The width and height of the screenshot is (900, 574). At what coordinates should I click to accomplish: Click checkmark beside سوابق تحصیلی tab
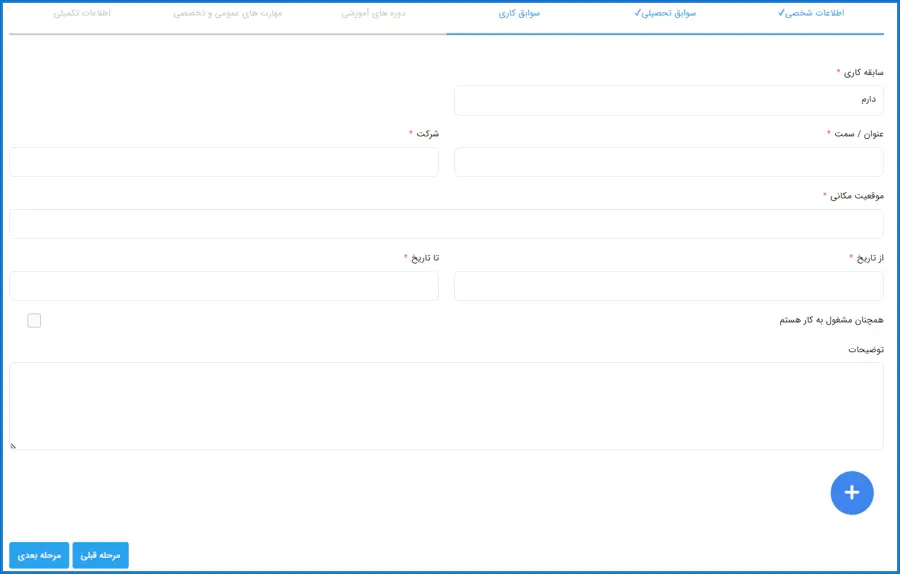(637, 13)
